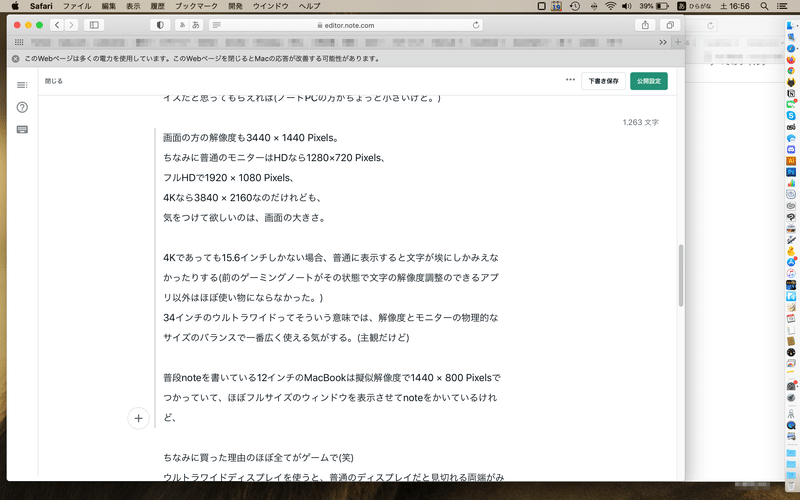
Task: Click the privacy shield icon in toolbar
Action: click(x=160, y=25)
